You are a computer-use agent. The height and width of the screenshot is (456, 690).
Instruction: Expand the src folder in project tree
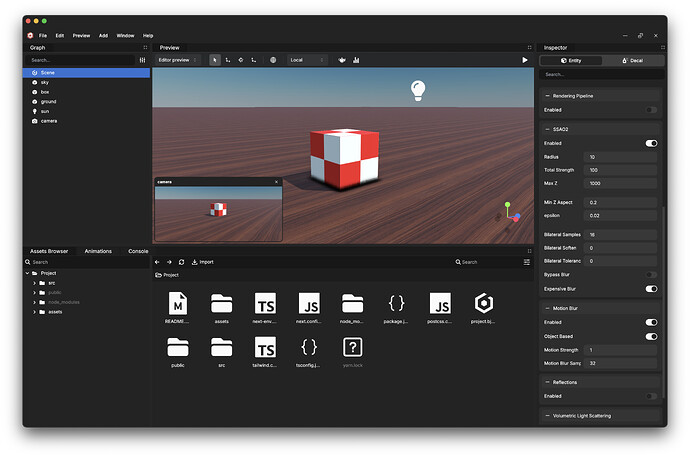(x=35, y=283)
